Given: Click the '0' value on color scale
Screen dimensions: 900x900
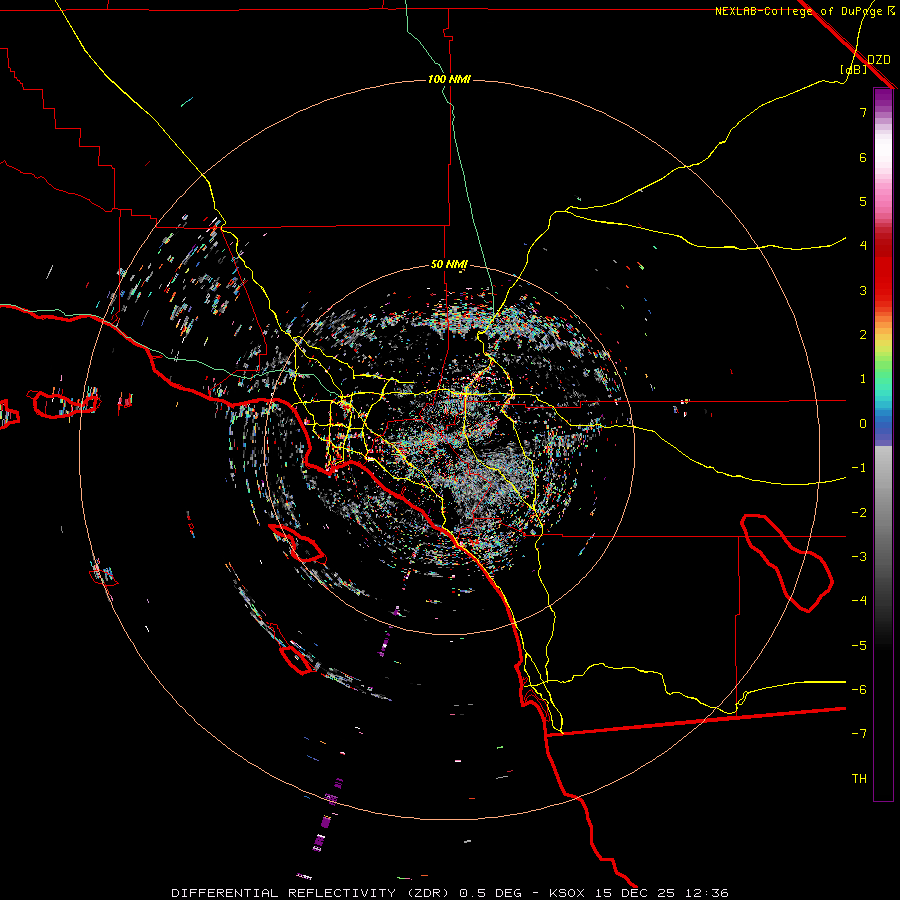Looking at the screenshot, I should point(863,424).
